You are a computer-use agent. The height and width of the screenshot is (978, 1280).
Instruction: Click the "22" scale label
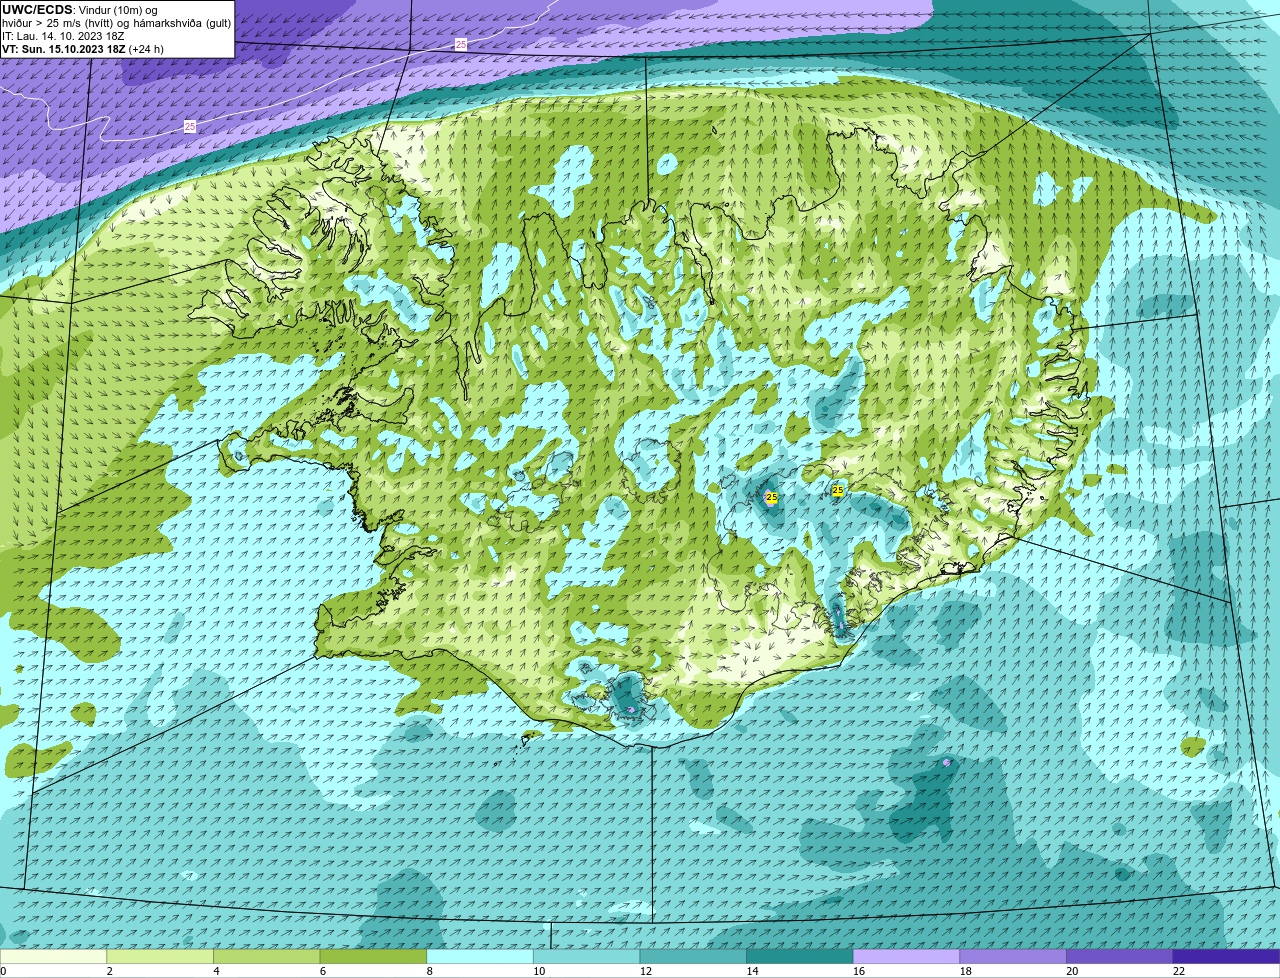pyautogui.click(x=1179, y=971)
